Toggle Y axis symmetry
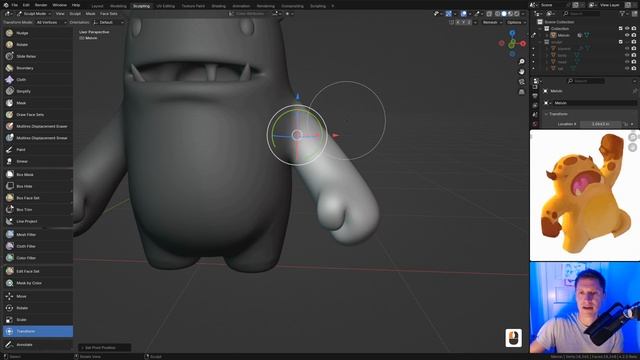640x360 pixels. (x=463, y=22)
